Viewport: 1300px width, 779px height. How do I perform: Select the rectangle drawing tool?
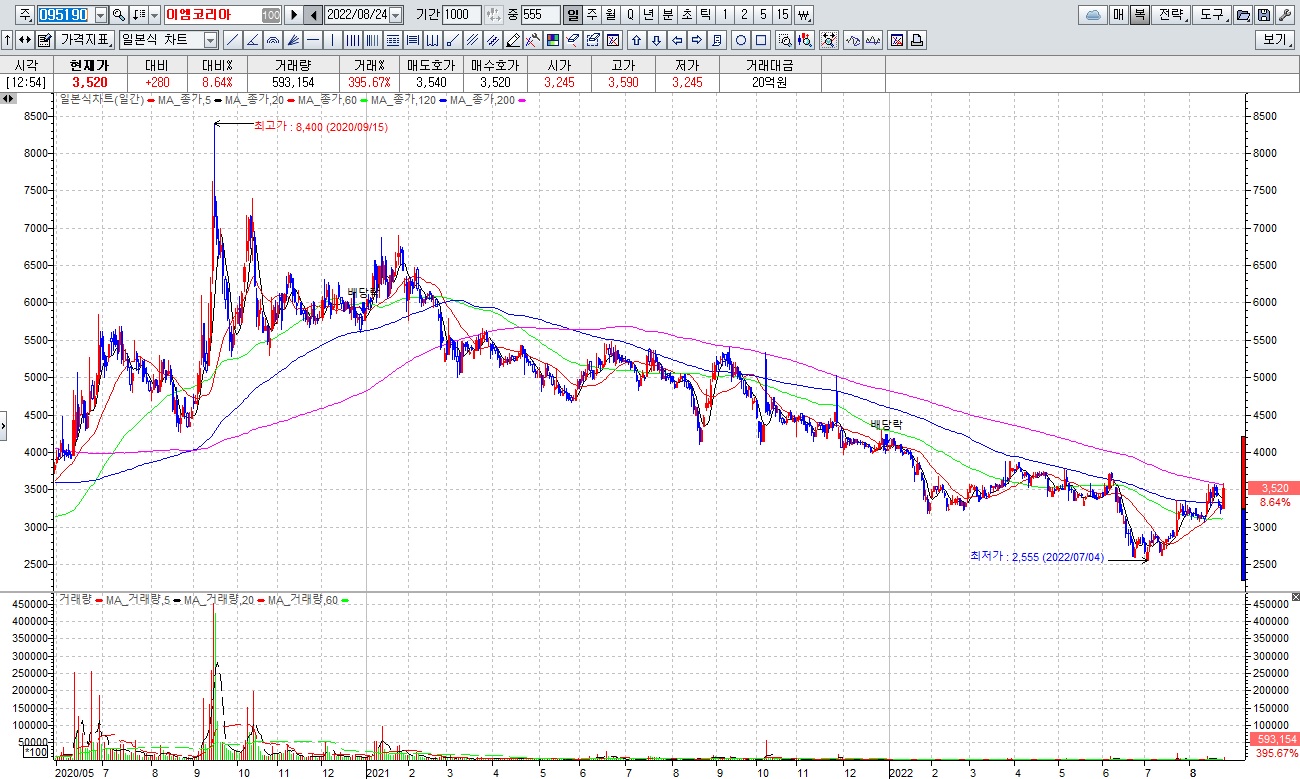(761, 40)
